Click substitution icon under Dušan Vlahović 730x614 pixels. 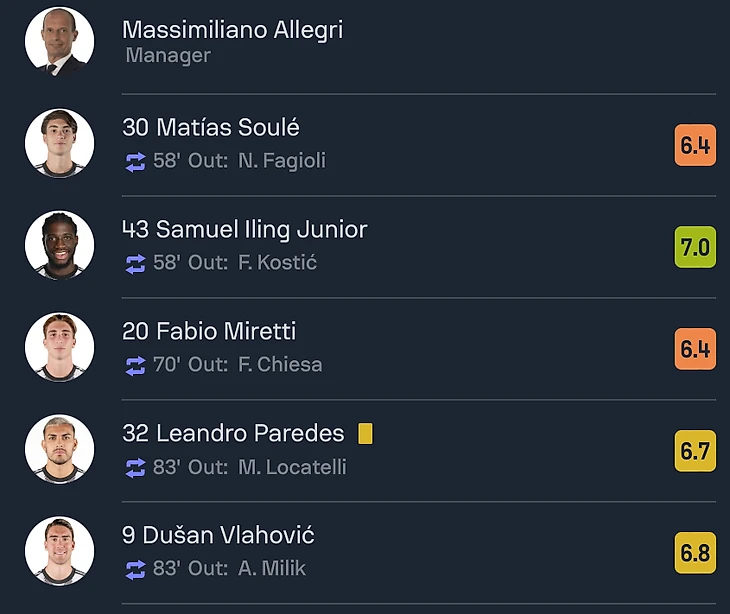pos(135,570)
